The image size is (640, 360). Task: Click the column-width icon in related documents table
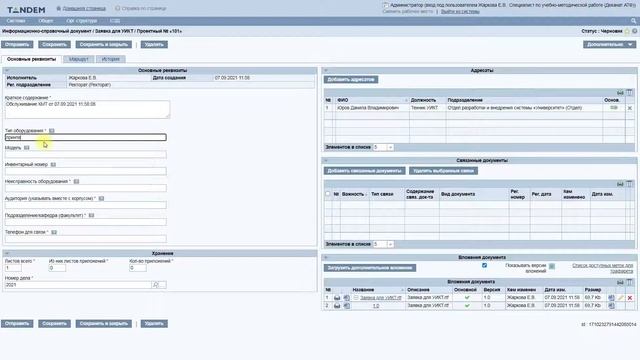point(620,184)
